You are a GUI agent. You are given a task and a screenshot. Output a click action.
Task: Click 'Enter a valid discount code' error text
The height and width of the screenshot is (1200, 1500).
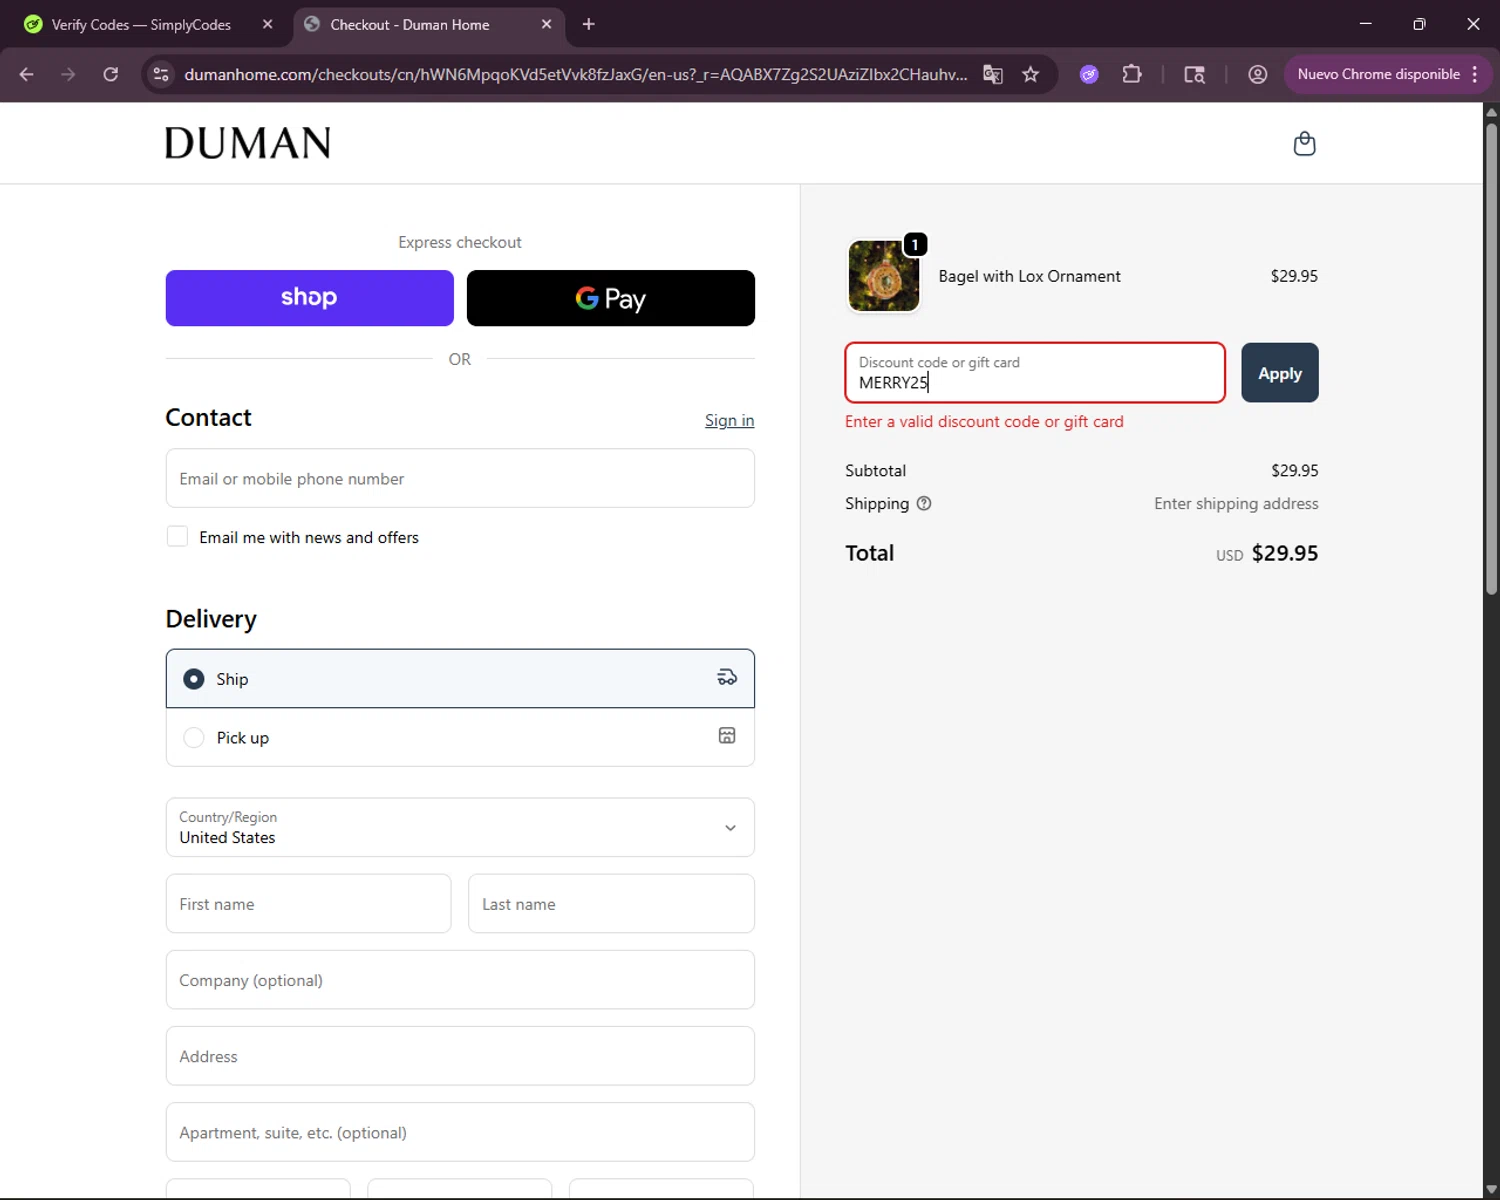tap(984, 422)
